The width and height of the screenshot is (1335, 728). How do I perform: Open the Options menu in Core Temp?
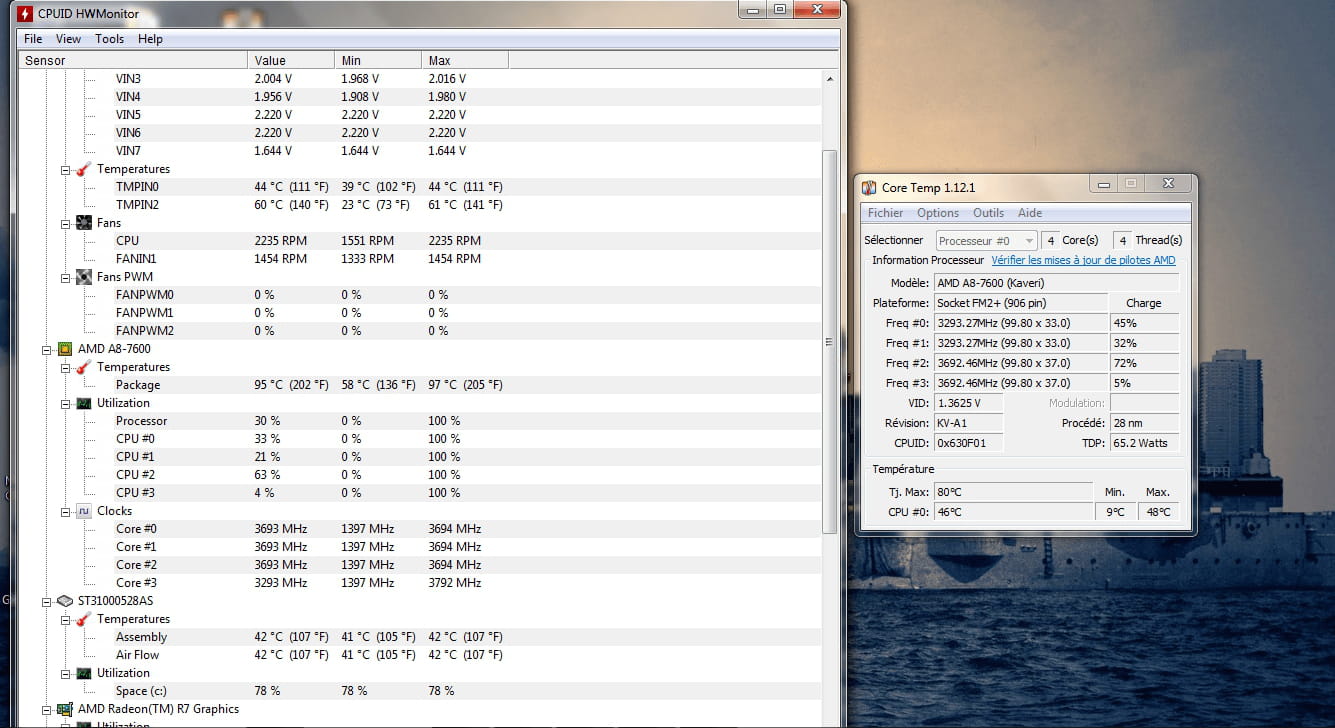coord(938,213)
